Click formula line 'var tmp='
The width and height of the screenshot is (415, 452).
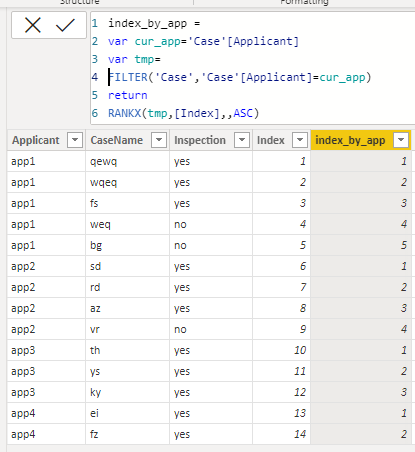[134, 59]
